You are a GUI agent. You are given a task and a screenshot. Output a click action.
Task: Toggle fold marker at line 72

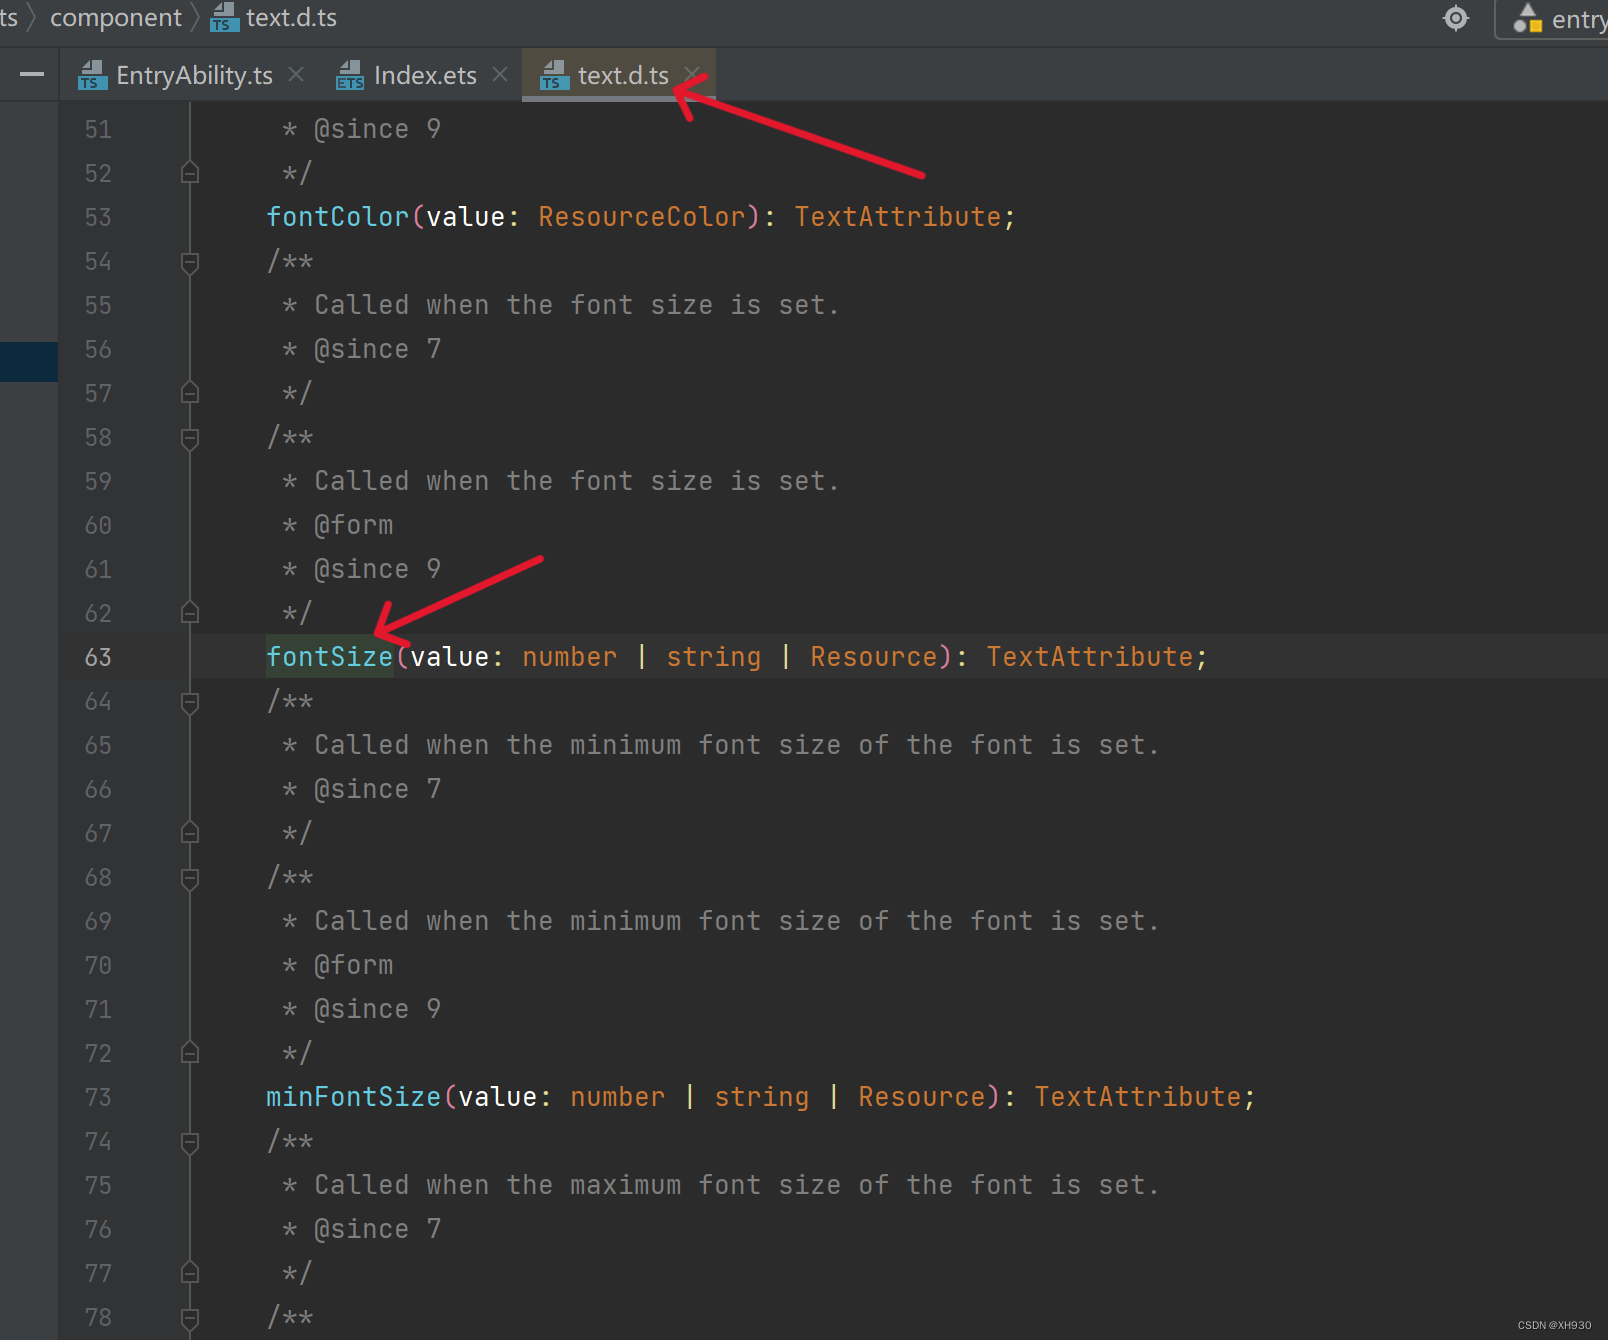(190, 1053)
